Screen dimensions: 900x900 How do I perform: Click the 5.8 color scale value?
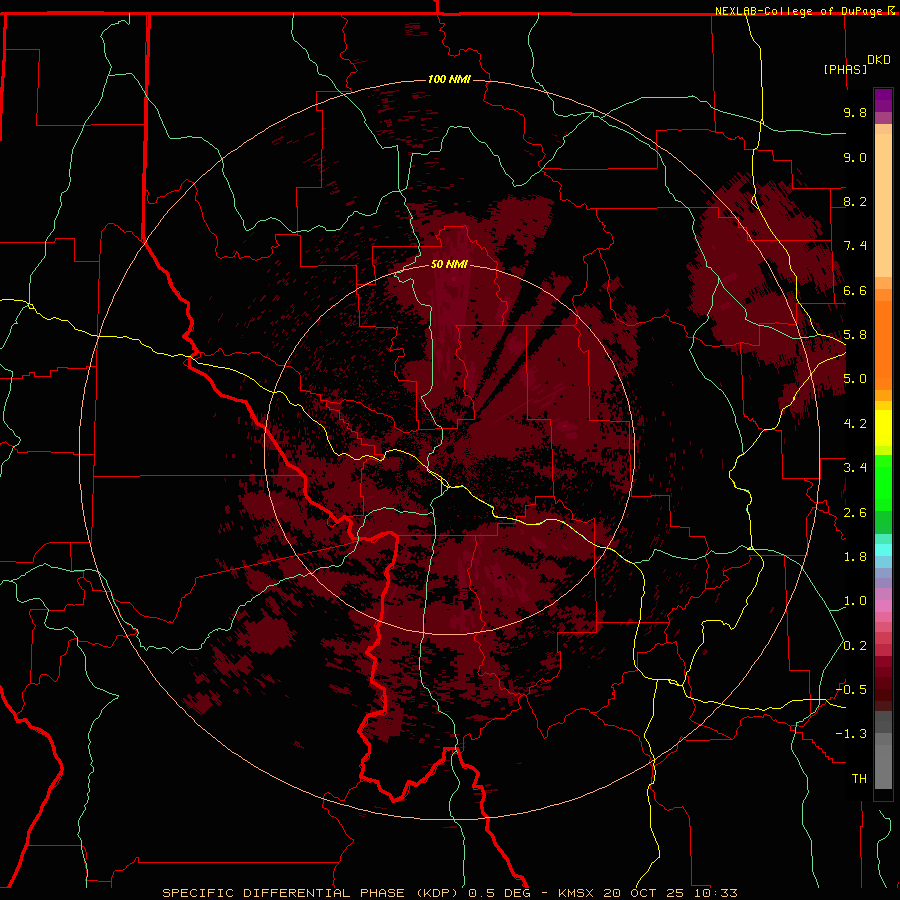[x=855, y=335]
